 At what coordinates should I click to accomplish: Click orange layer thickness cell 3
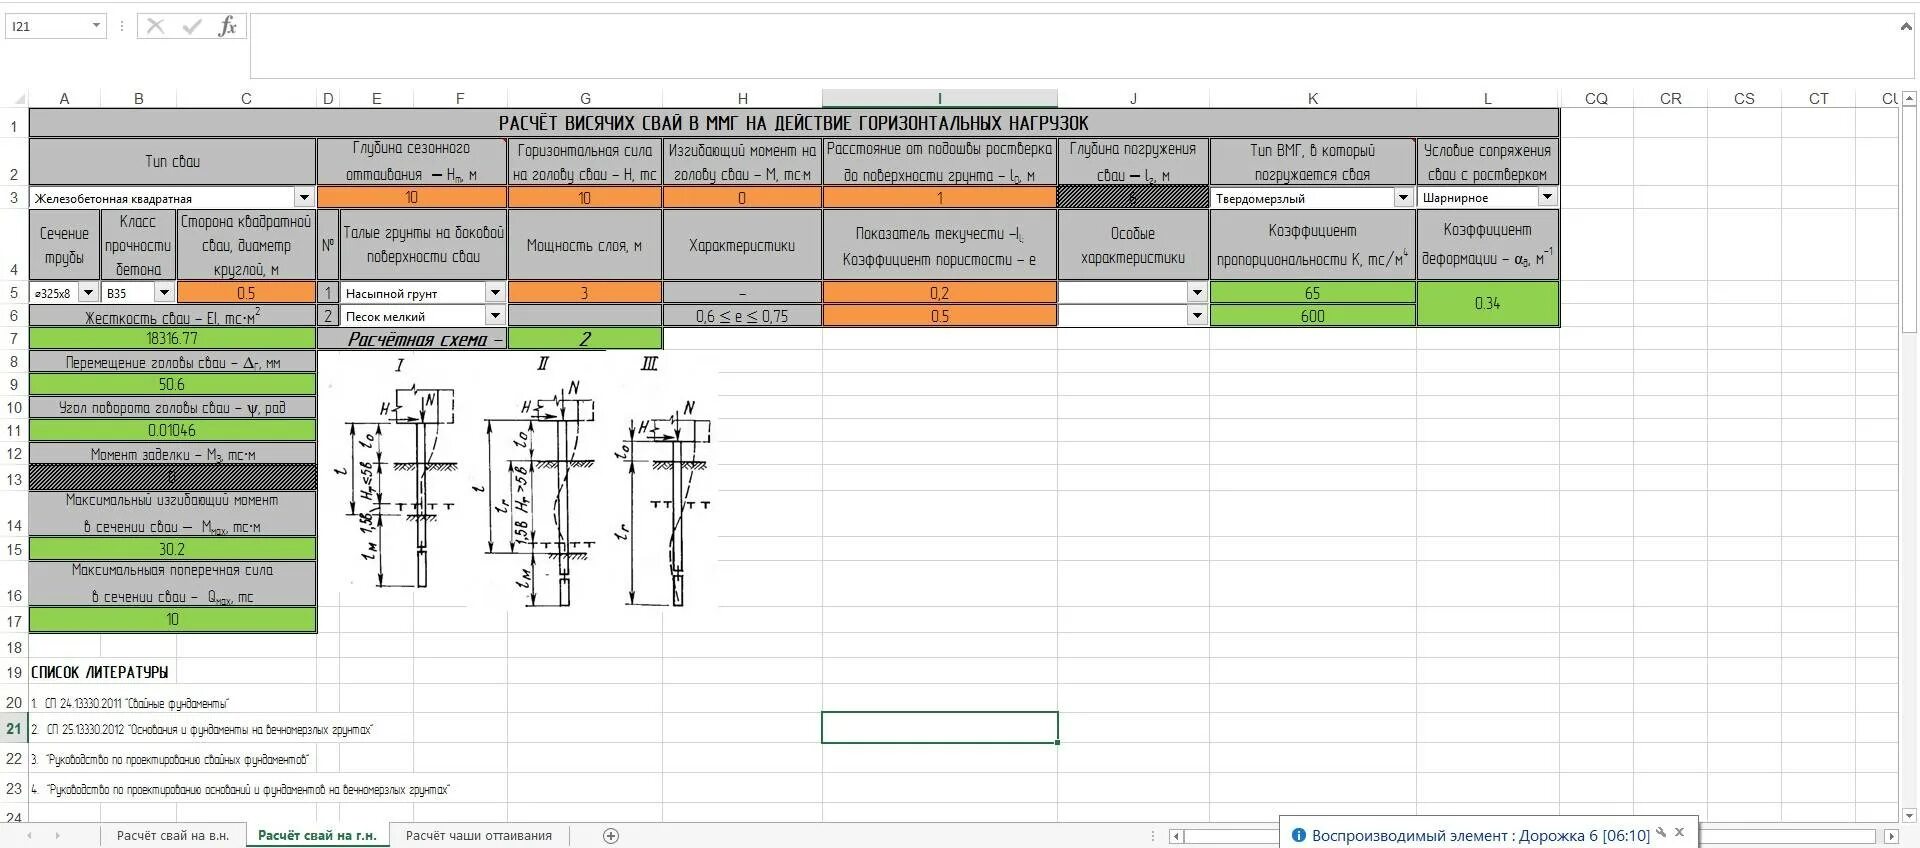(585, 293)
